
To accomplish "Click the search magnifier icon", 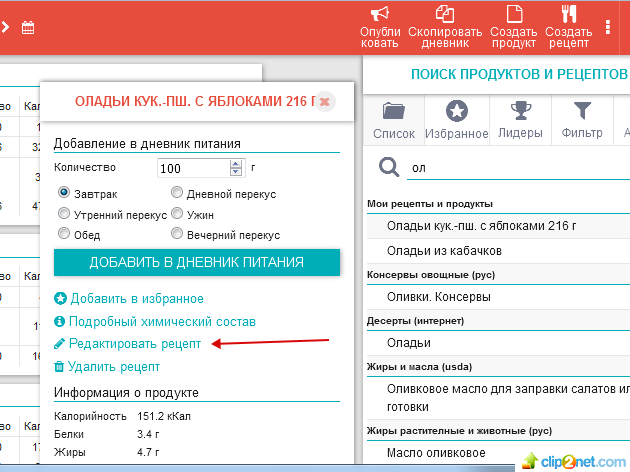I will click(389, 167).
